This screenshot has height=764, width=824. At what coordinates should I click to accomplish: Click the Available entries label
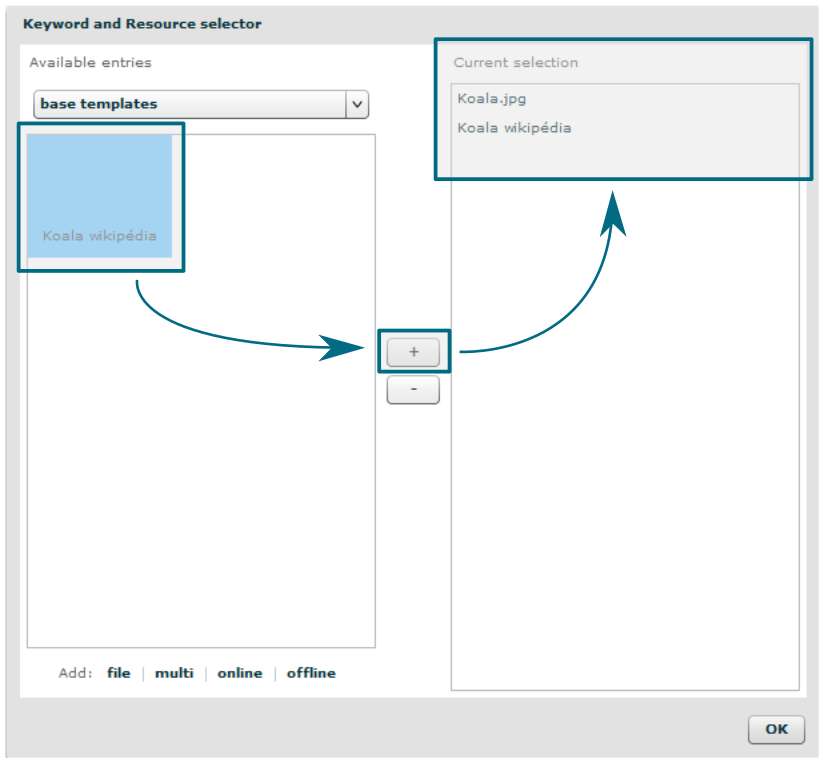point(90,62)
